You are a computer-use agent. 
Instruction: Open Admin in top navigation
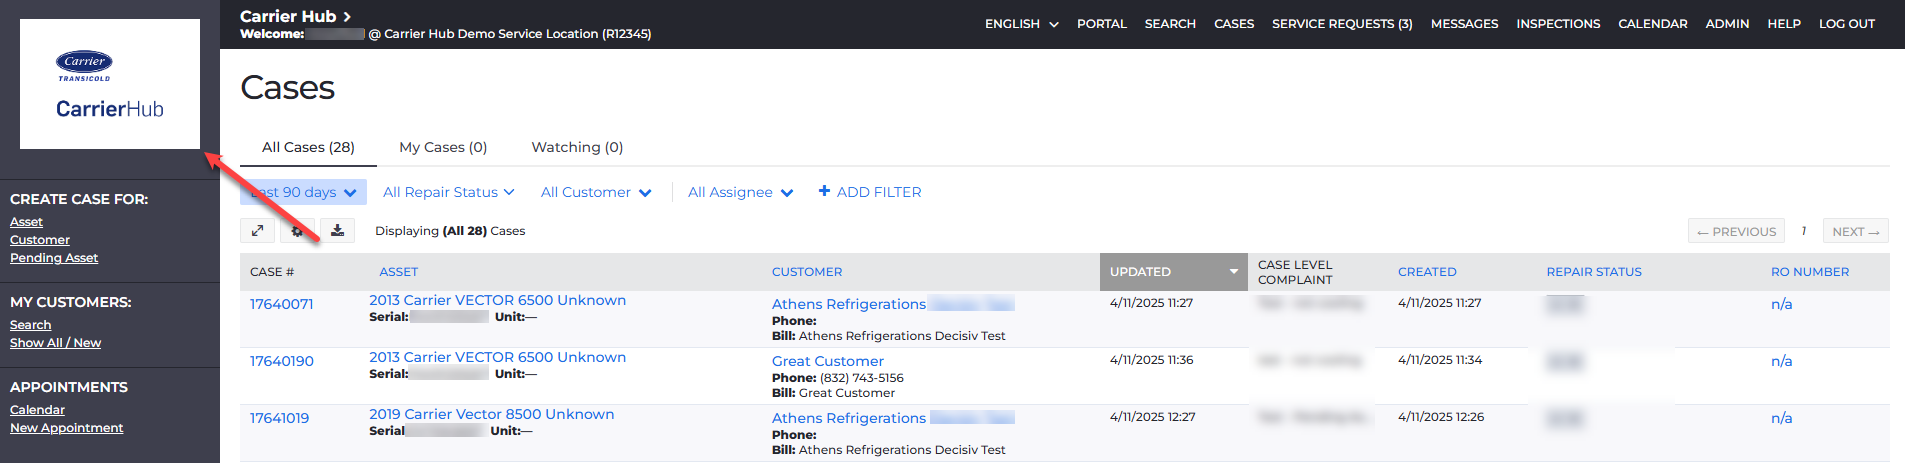click(x=1727, y=24)
